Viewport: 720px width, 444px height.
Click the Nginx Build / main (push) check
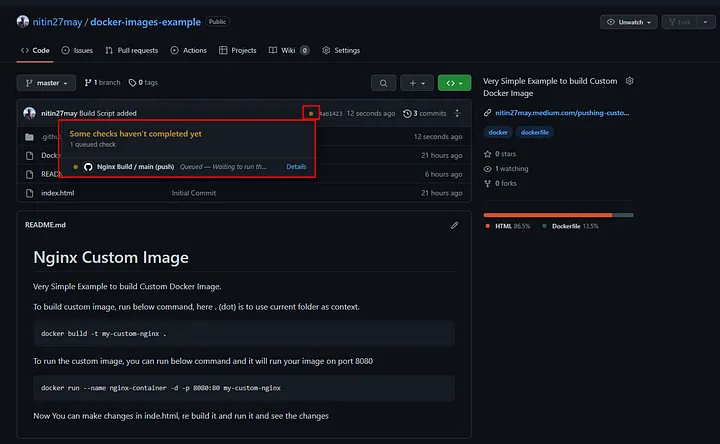pyautogui.click(x=135, y=167)
